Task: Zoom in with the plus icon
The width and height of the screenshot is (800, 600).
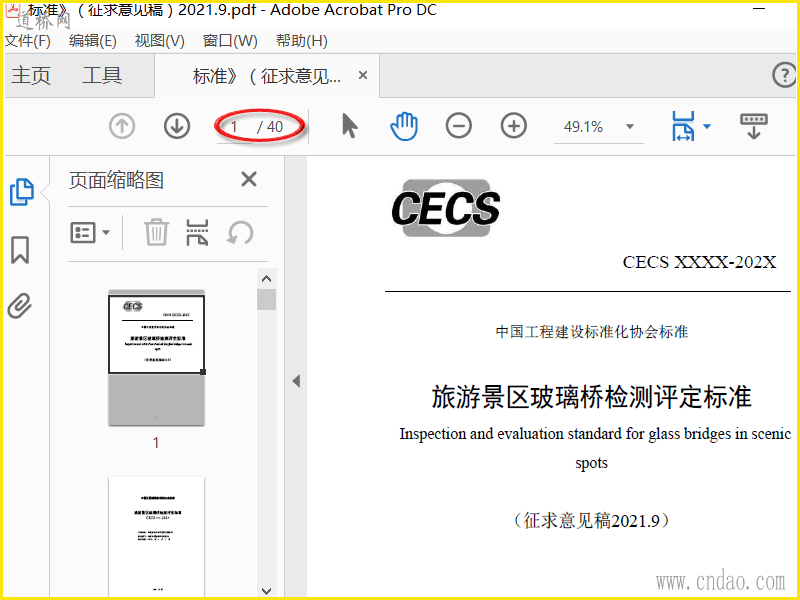Action: point(514,126)
